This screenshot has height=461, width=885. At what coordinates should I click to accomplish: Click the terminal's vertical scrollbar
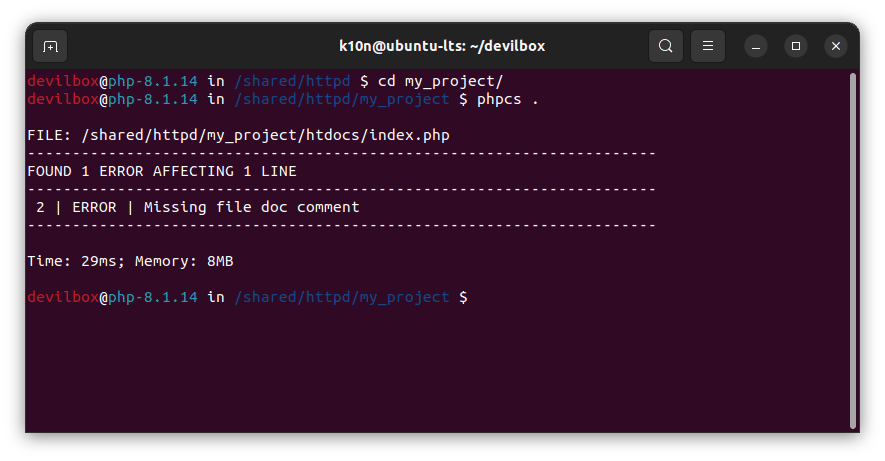click(853, 250)
